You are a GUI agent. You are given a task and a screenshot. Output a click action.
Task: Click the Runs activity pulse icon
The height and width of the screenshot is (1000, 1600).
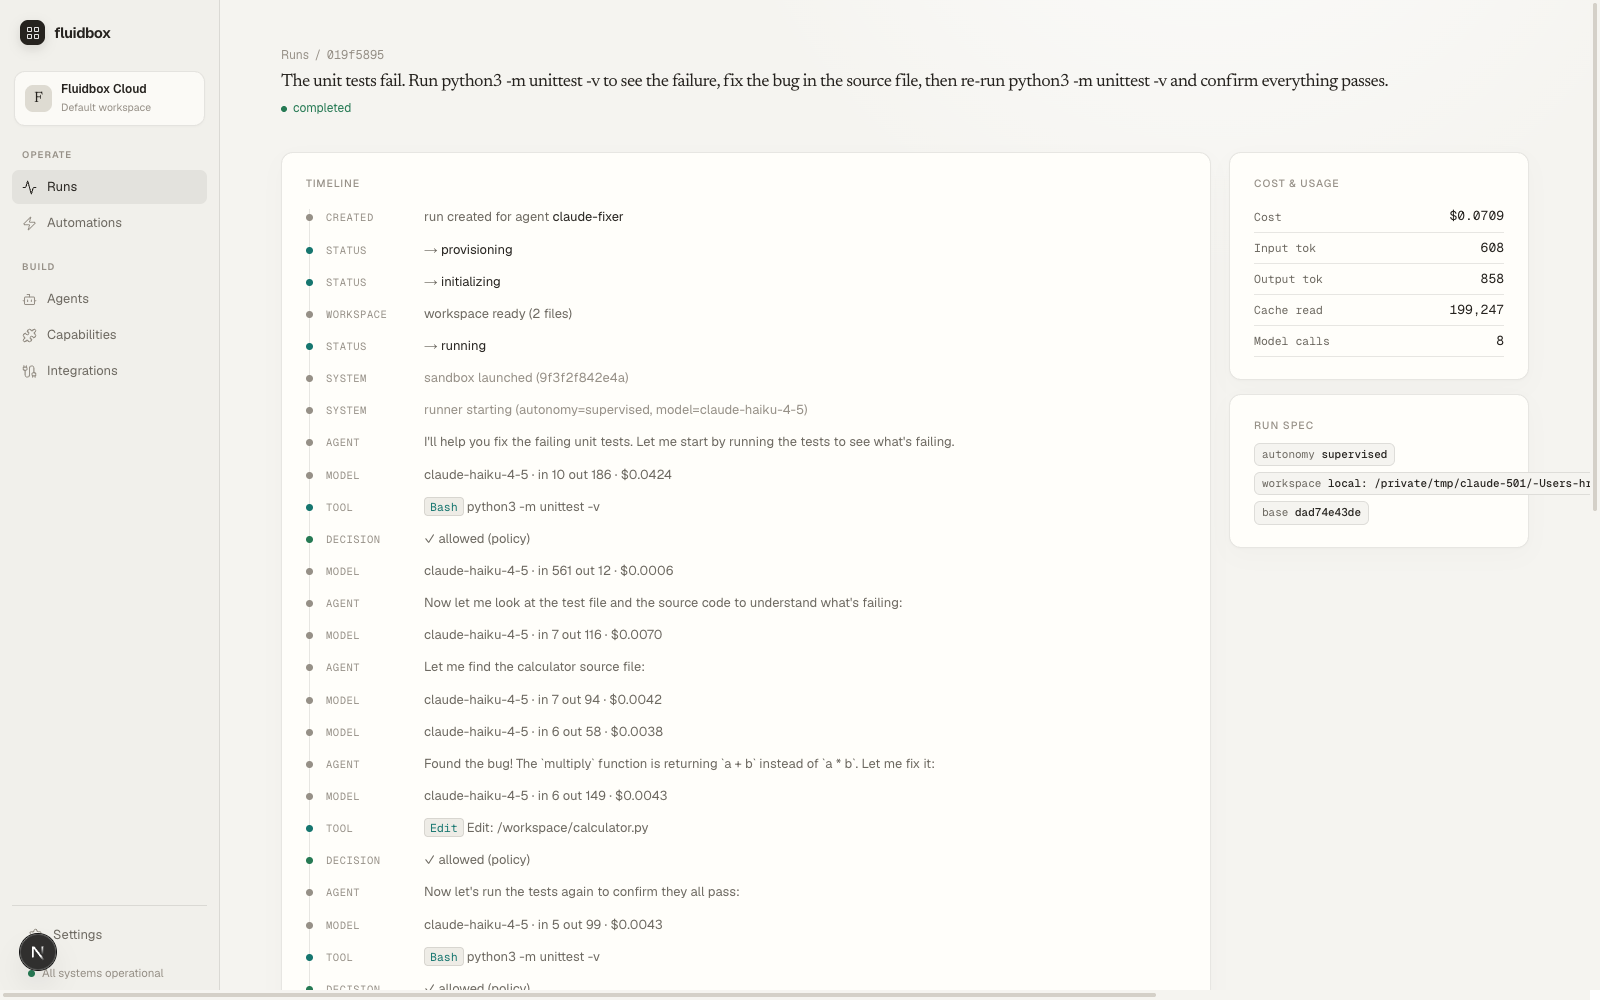pos(30,187)
